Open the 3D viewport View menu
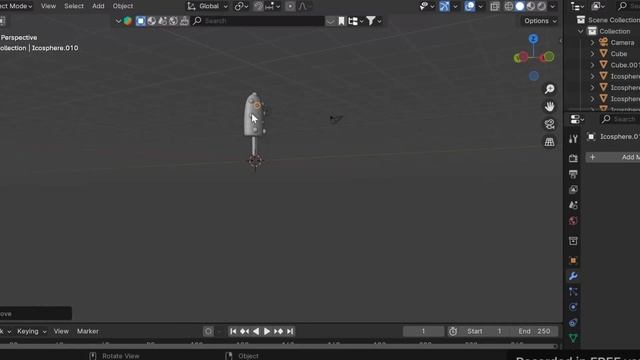 click(48, 6)
